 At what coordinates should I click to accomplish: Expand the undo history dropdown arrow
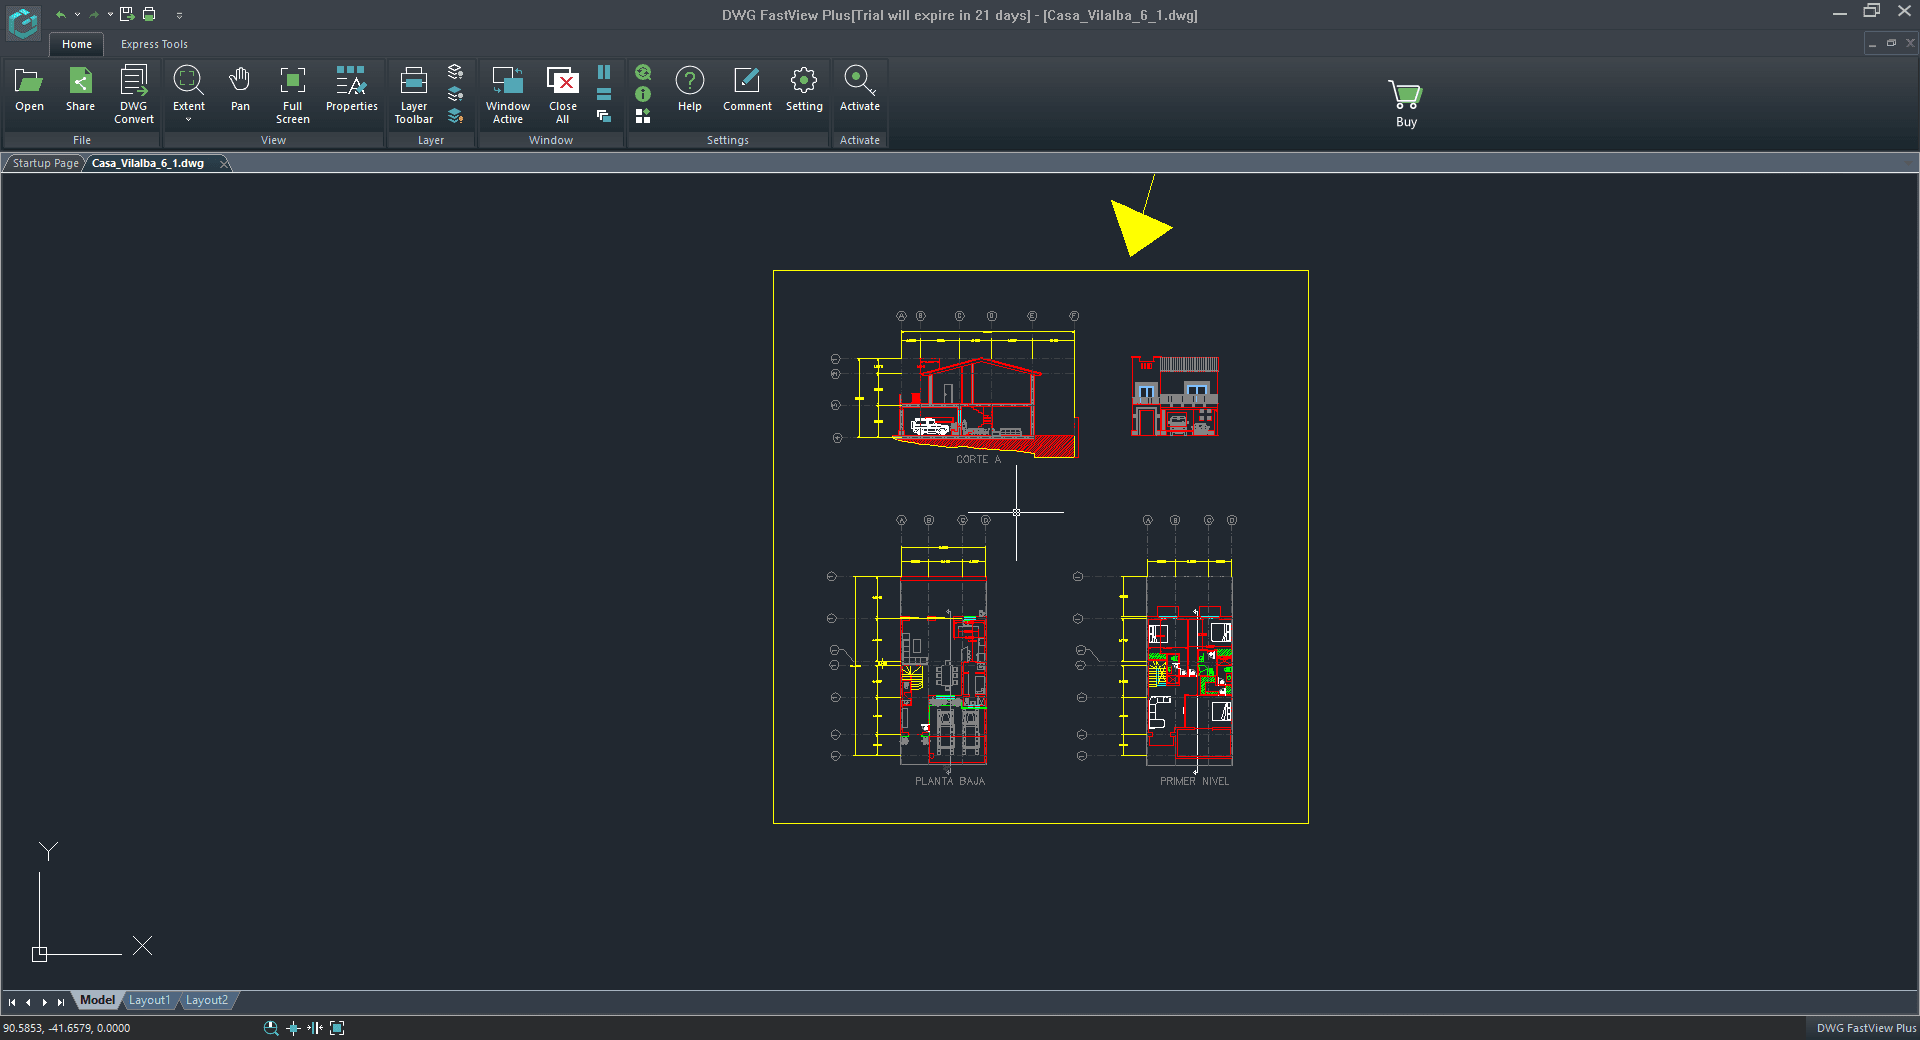point(77,15)
